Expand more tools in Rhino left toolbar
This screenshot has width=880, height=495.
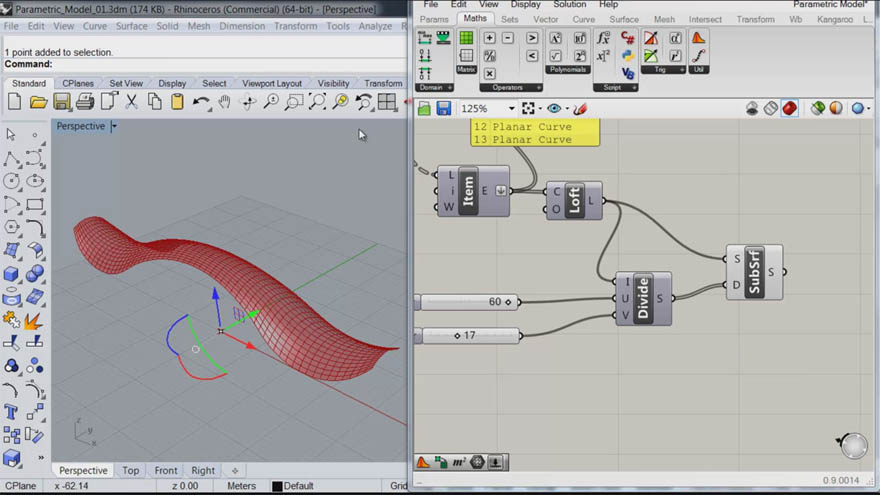click(x=40, y=457)
